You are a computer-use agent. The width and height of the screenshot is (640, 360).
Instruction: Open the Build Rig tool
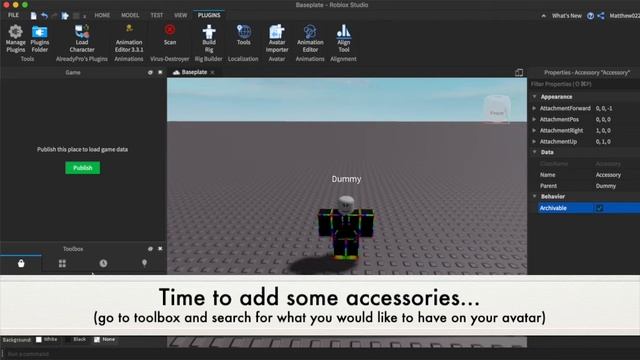pos(209,38)
